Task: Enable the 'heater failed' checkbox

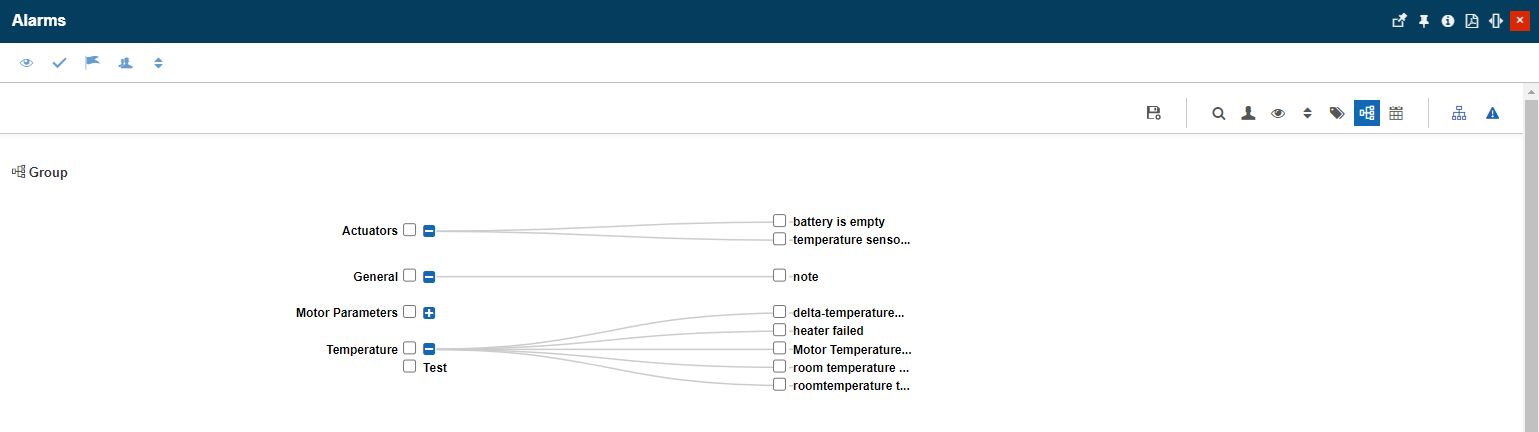Action: (779, 330)
